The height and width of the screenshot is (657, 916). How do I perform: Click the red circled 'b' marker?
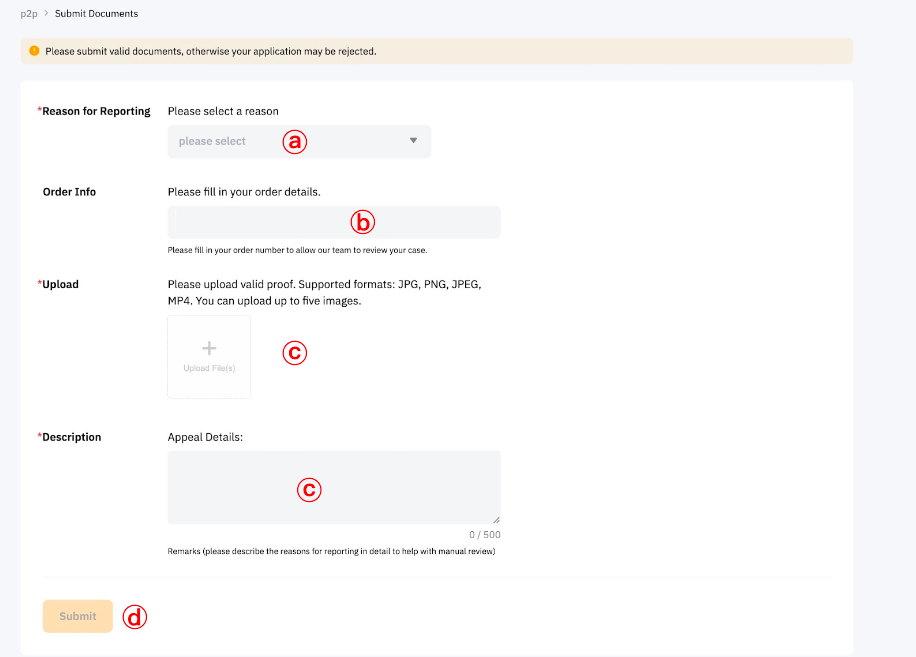[x=362, y=222]
